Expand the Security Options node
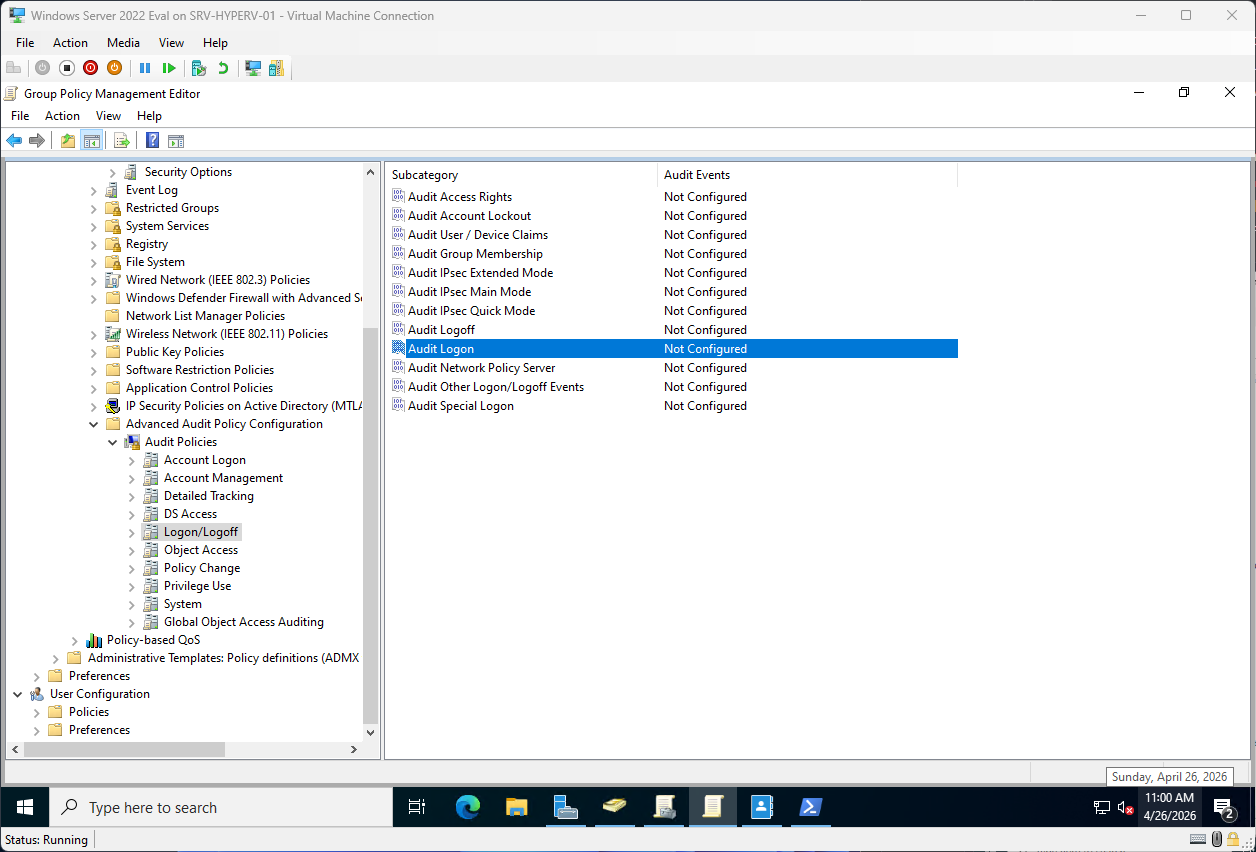This screenshot has height=852, width=1256. pos(113,172)
